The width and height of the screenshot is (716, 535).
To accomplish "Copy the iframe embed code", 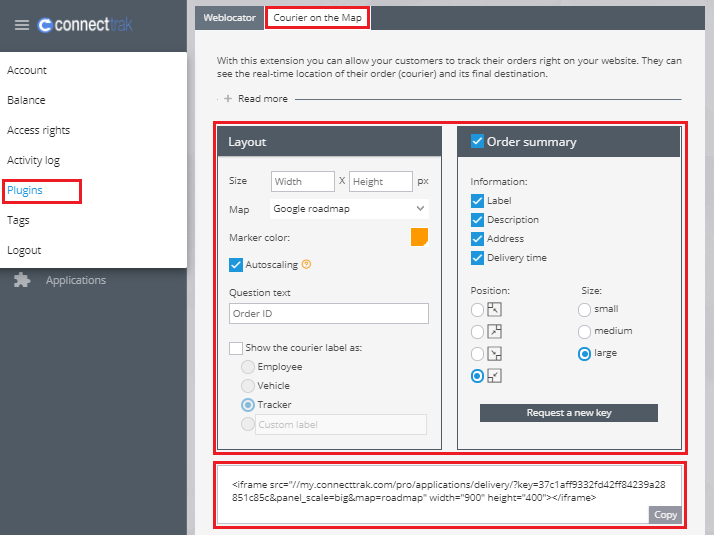I will (x=665, y=514).
